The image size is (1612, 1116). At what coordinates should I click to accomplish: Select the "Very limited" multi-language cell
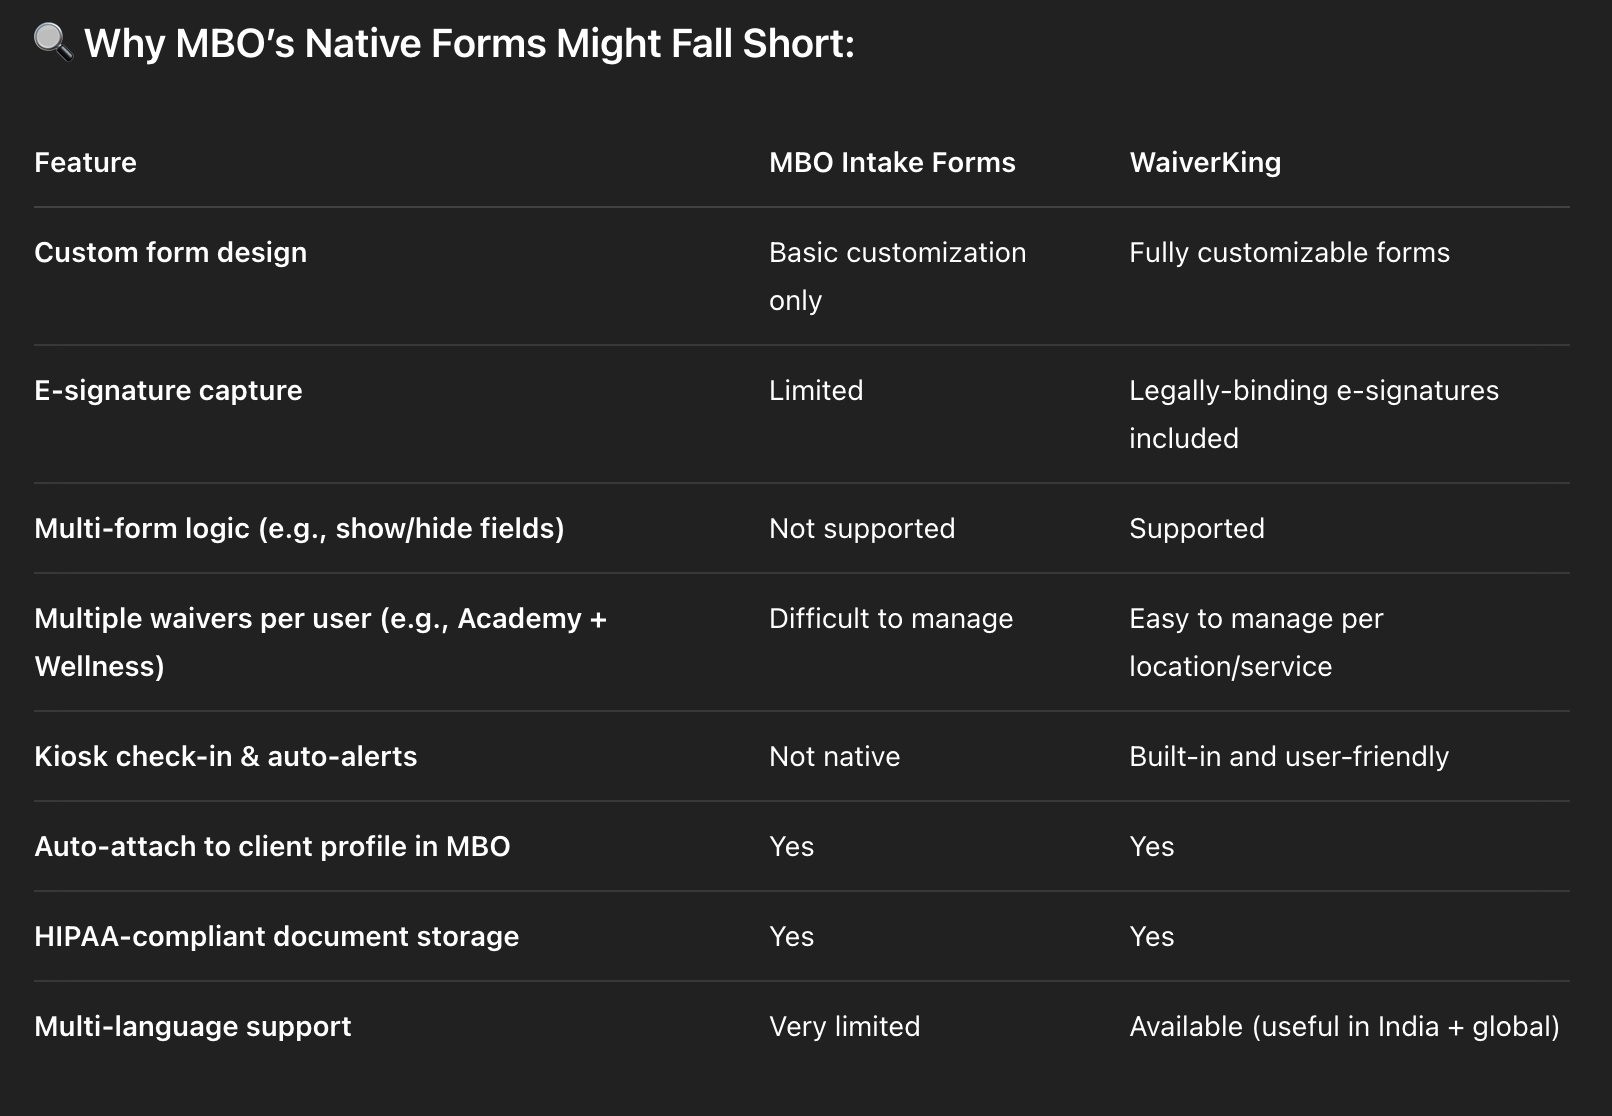tap(844, 1026)
